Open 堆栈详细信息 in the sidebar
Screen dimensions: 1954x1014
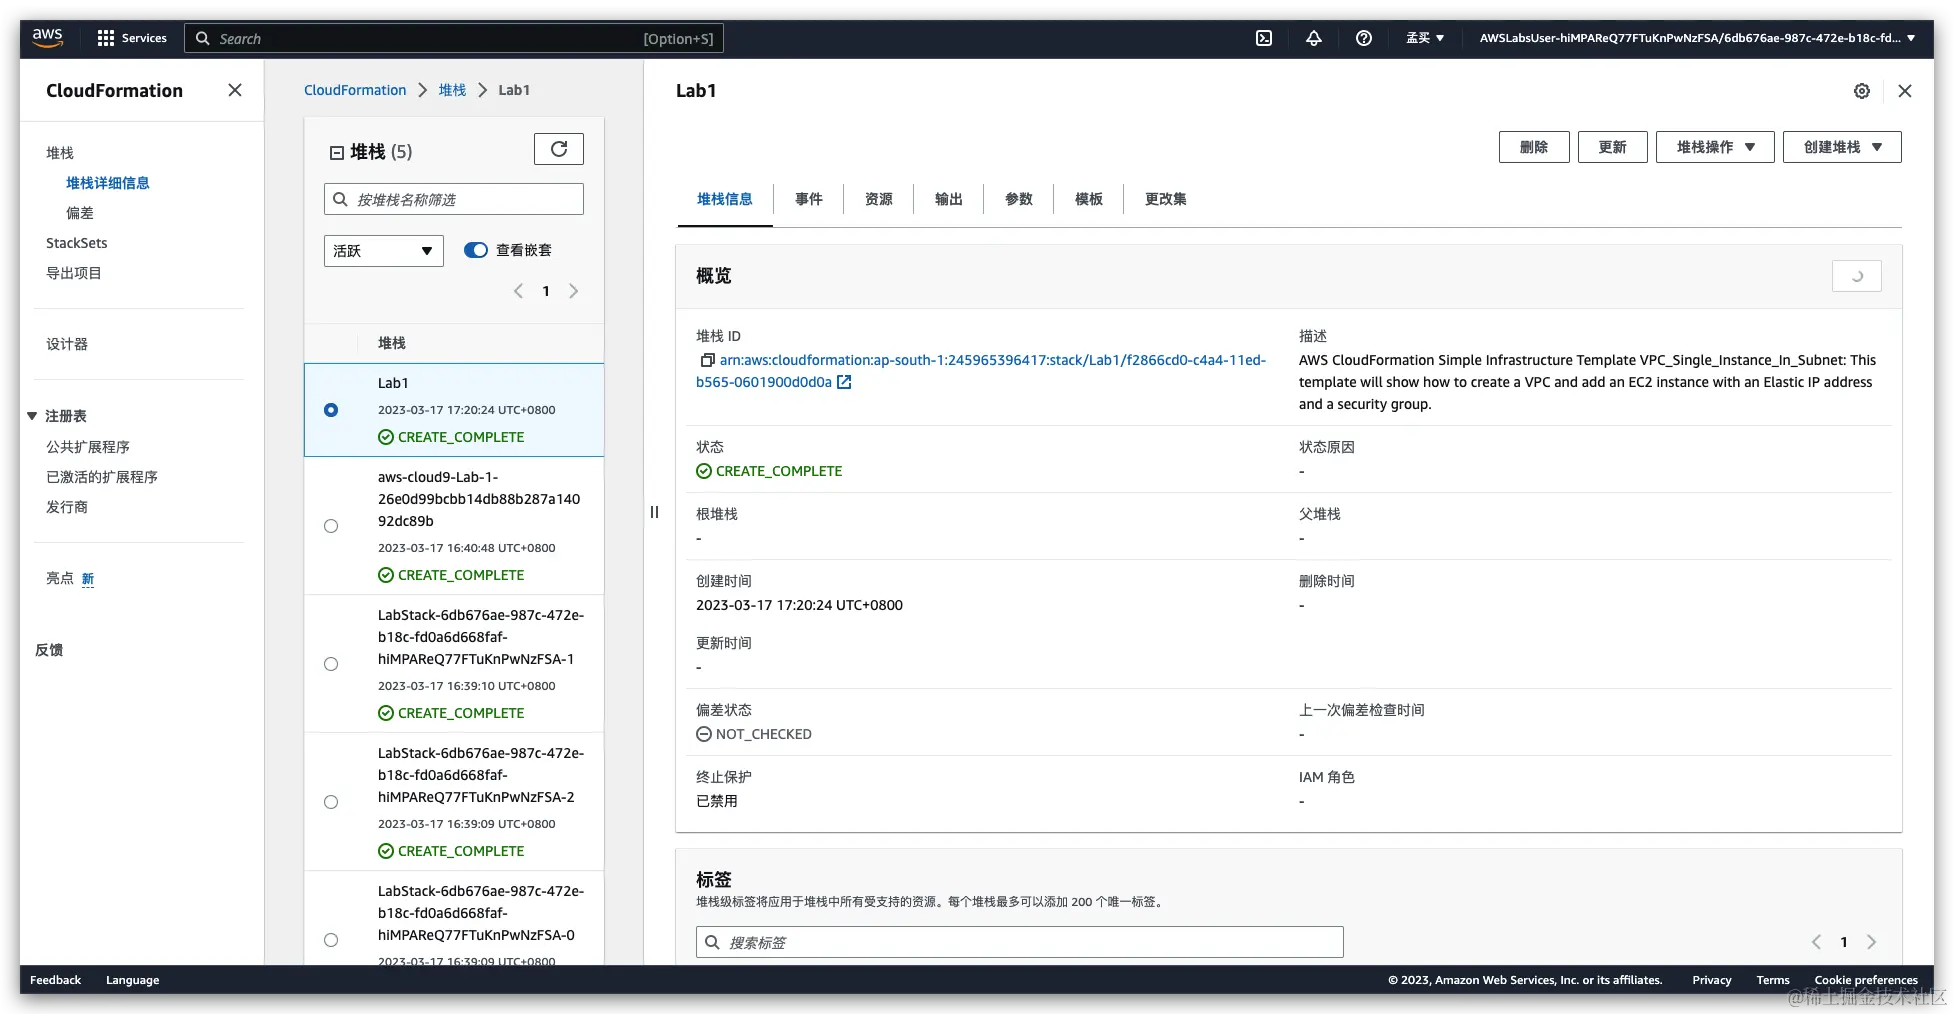tap(108, 183)
